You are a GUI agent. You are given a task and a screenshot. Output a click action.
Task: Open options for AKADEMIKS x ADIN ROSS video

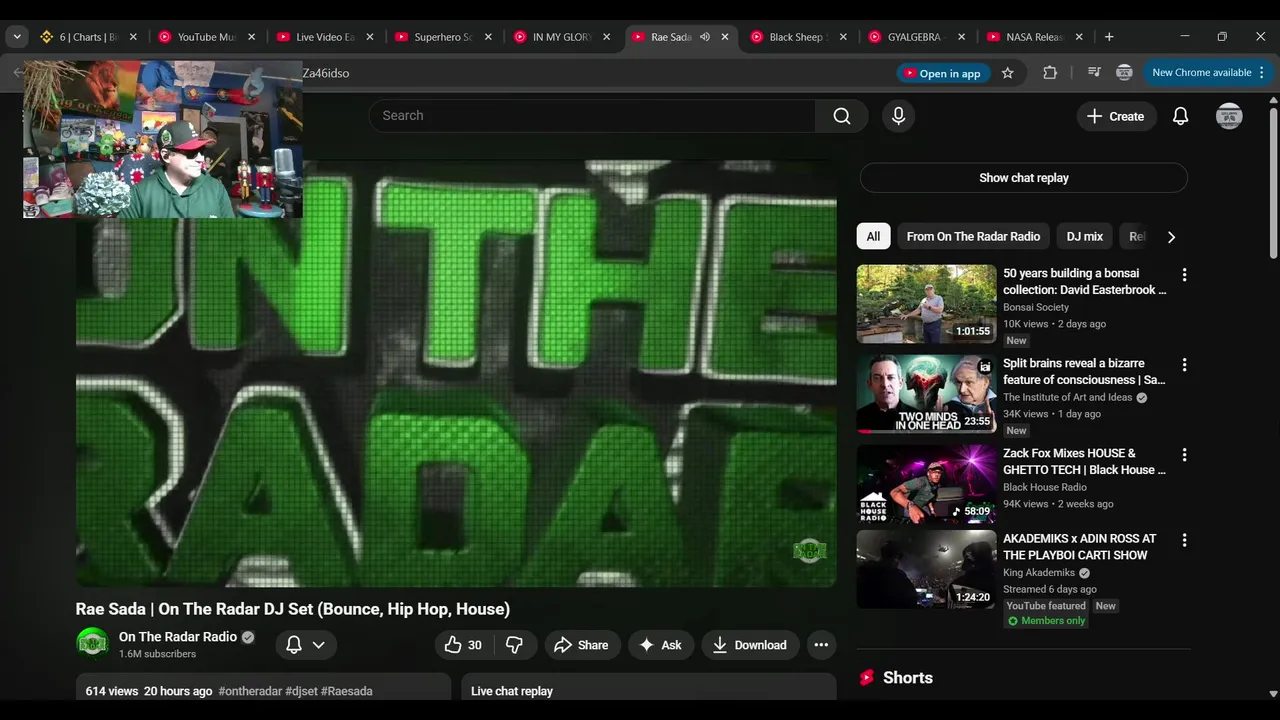[x=1184, y=540]
